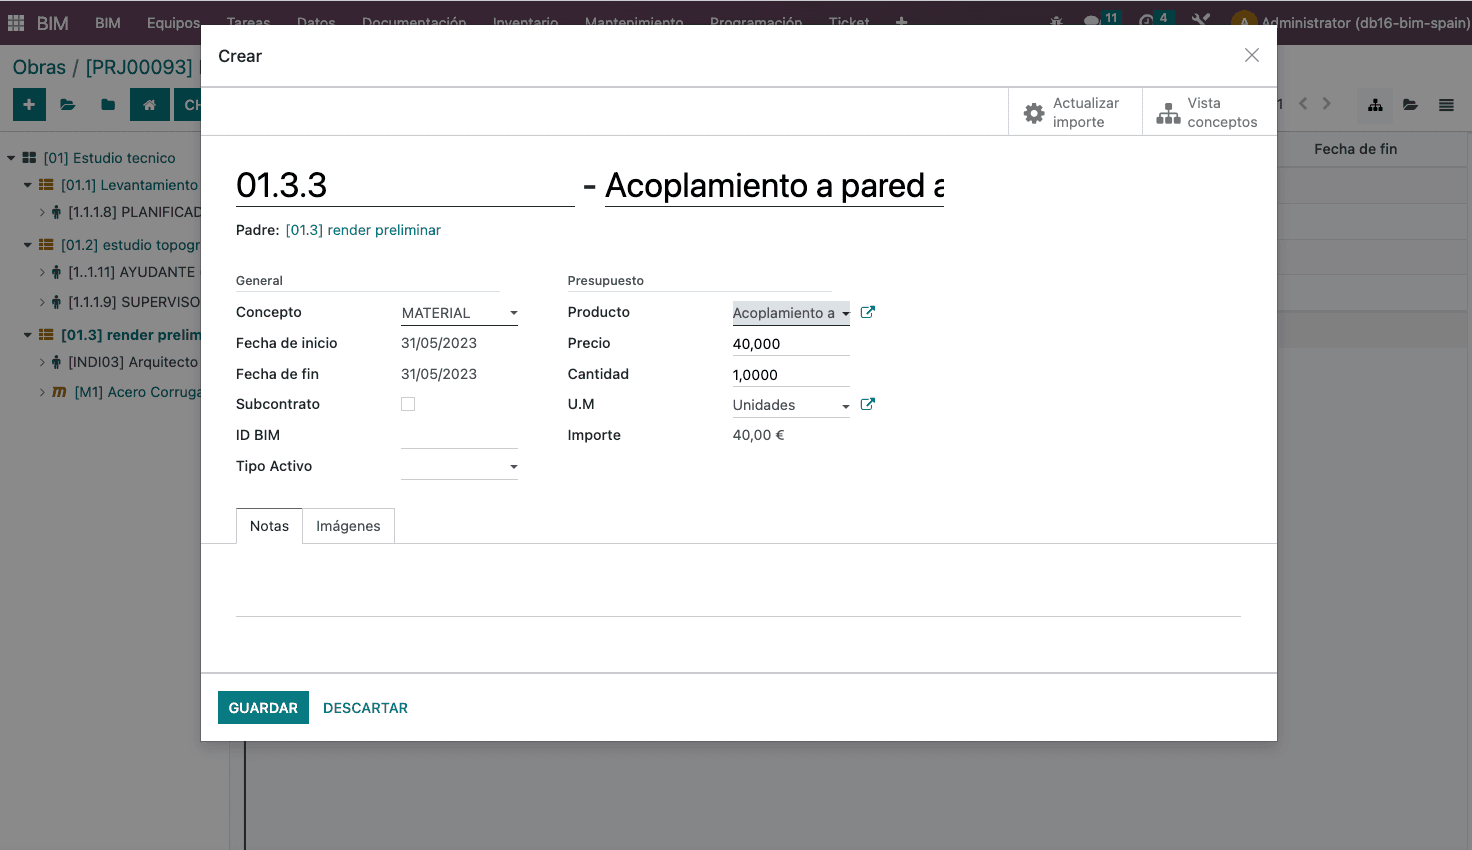
Task: Select [01.1] Levantamiento tree row
Action: [129, 185]
